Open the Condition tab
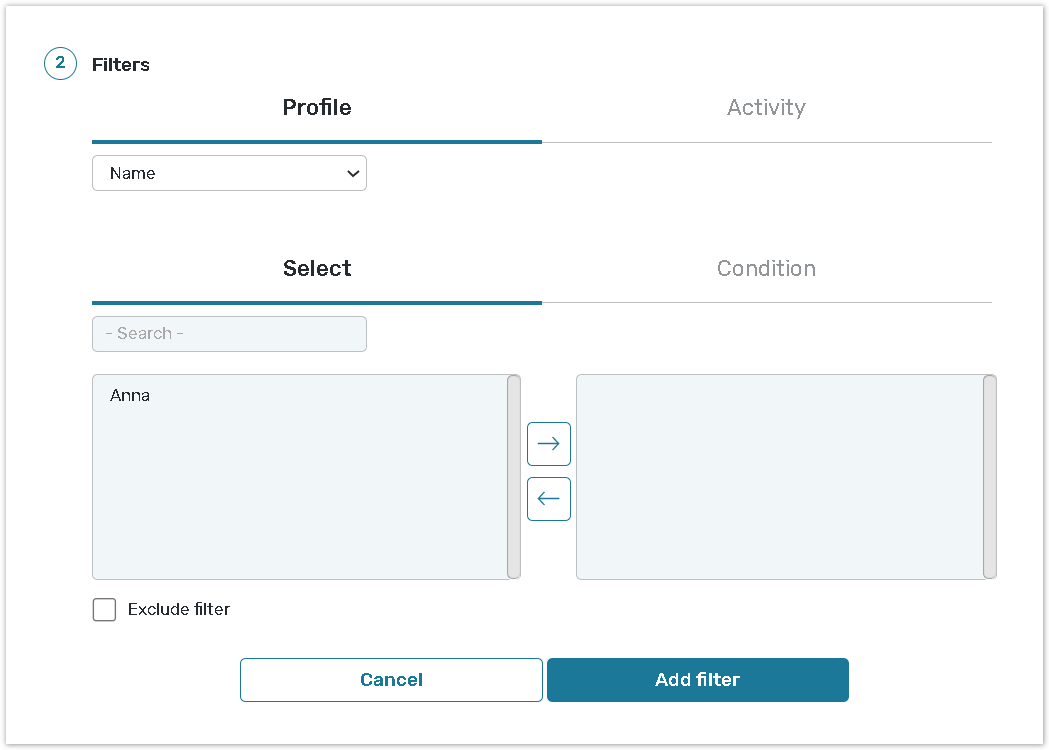Viewport: 1049px width, 750px height. (x=766, y=269)
